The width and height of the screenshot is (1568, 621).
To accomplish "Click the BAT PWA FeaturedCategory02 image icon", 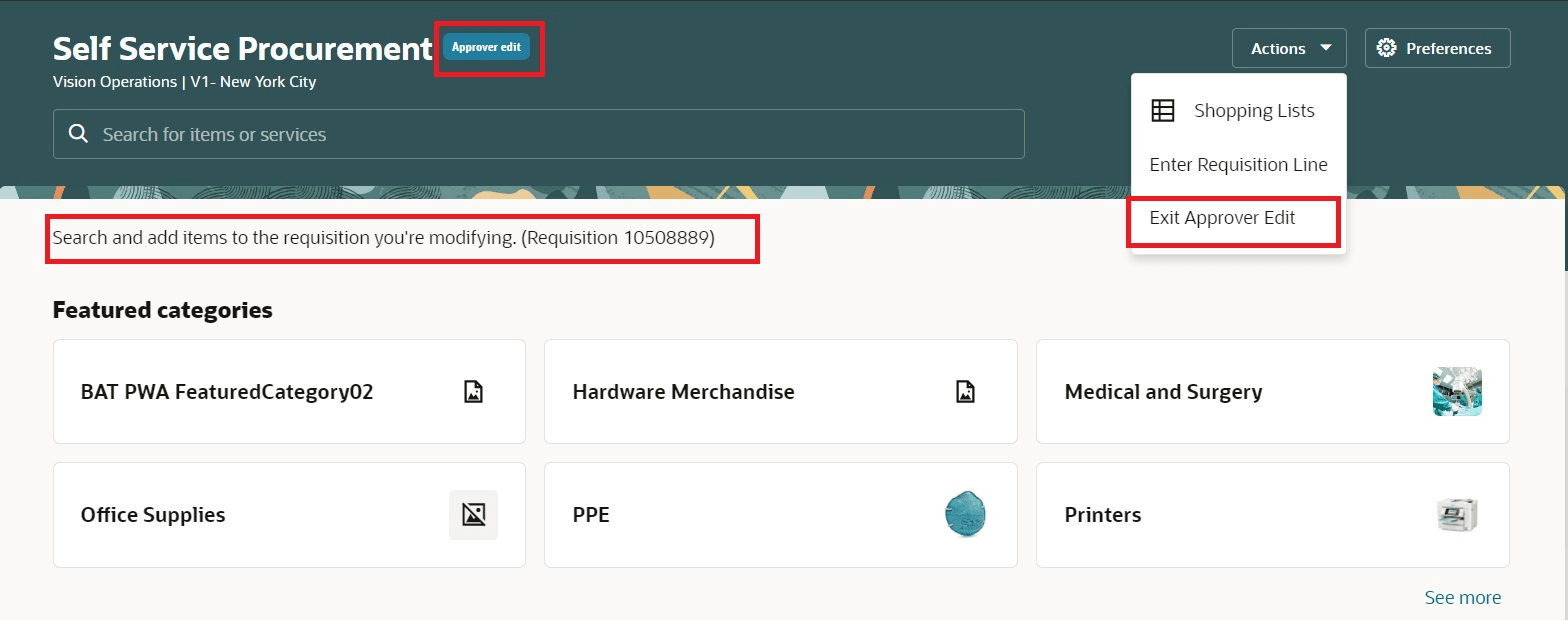I will pos(474,392).
